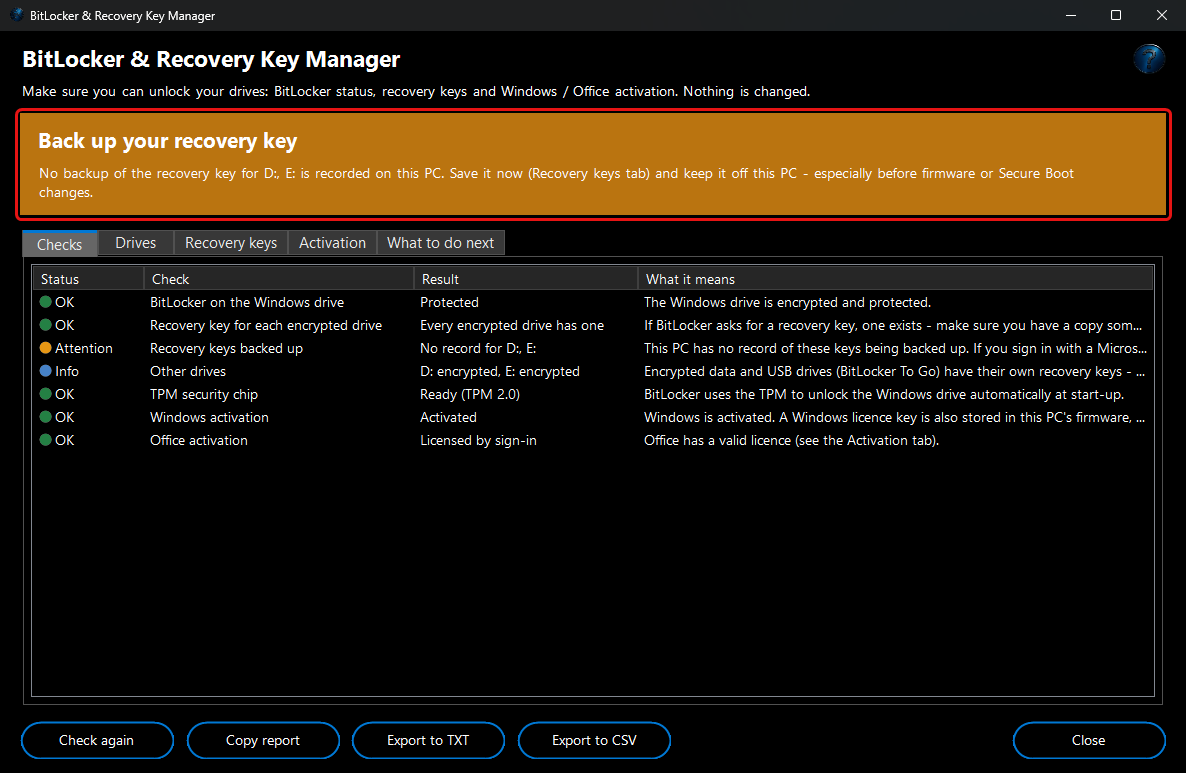Viewport: 1186px width, 773px height.
Task: Click 'D: encrypted, E: encrypted' result
Action: tap(500, 371)
